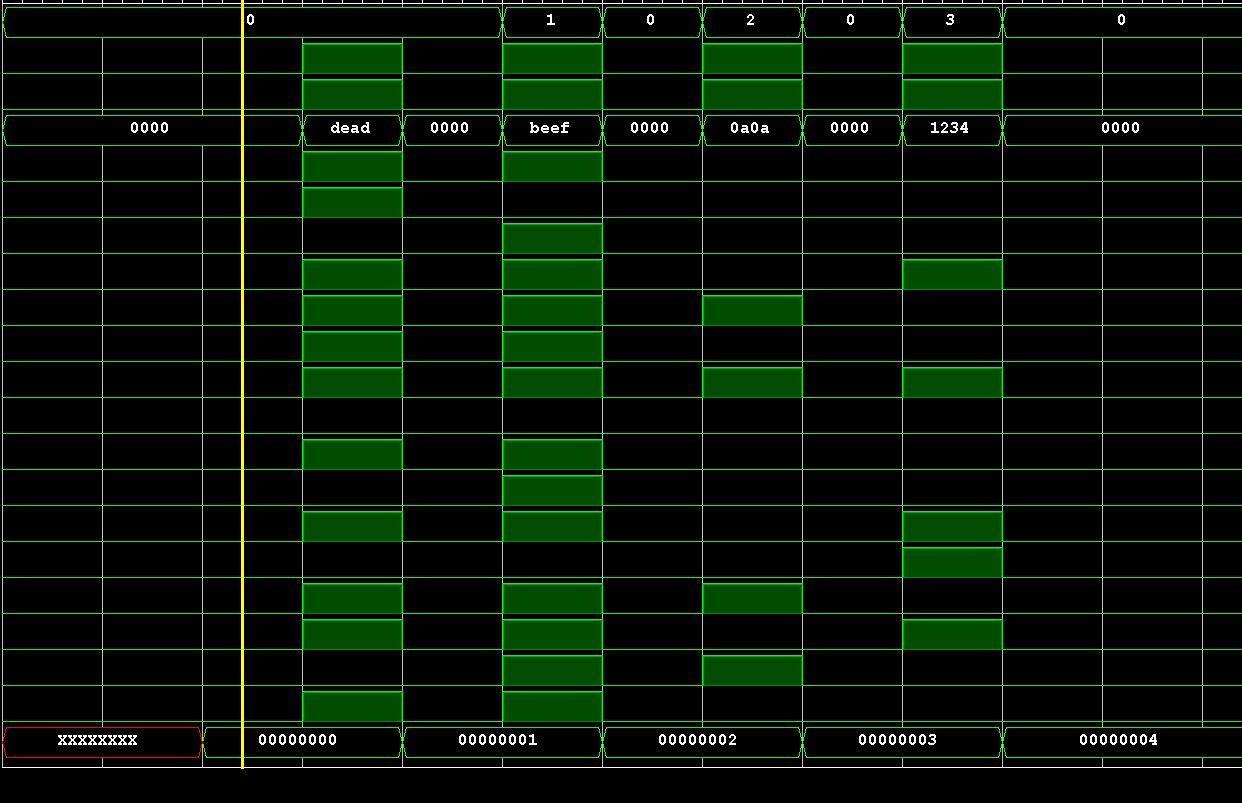Select the 0000 segment between 0a0a and 1234
Image resolution: width=1242 pixels, height=803 pixels.
tap(851, 129)
